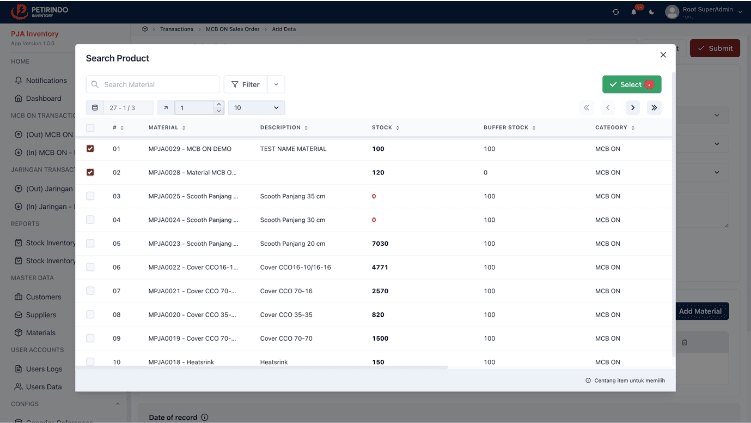The width and height of the screenshot is (751, 423).
Task: Click the stock value 4771
Action: [380, 267]
